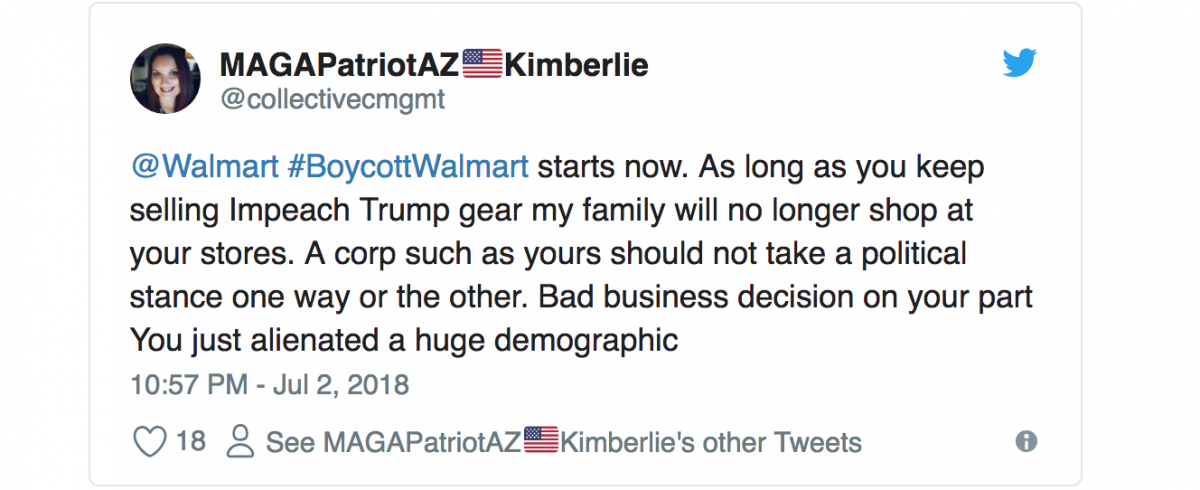Click the bold MAGAPatriotAZ display name
Viewport: 1200px width, 490px height.
point(339,66)
